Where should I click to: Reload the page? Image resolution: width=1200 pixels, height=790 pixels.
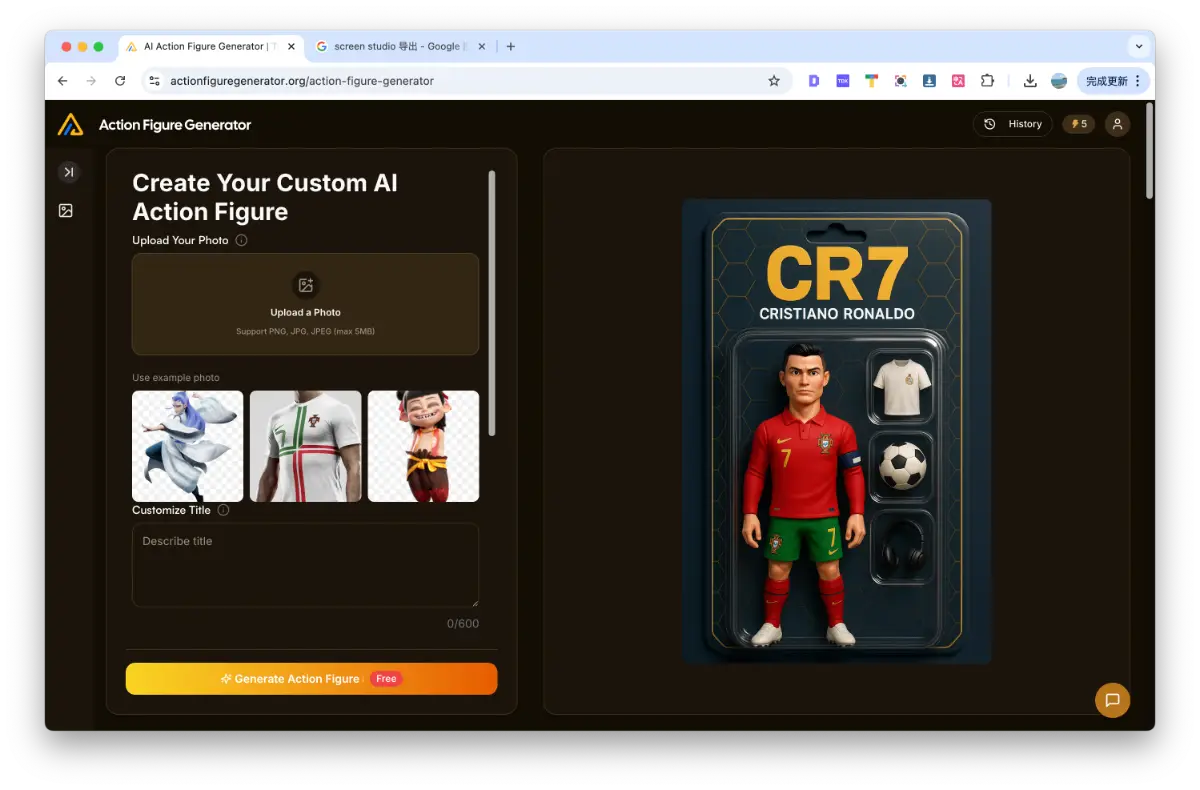coord(120,81)
